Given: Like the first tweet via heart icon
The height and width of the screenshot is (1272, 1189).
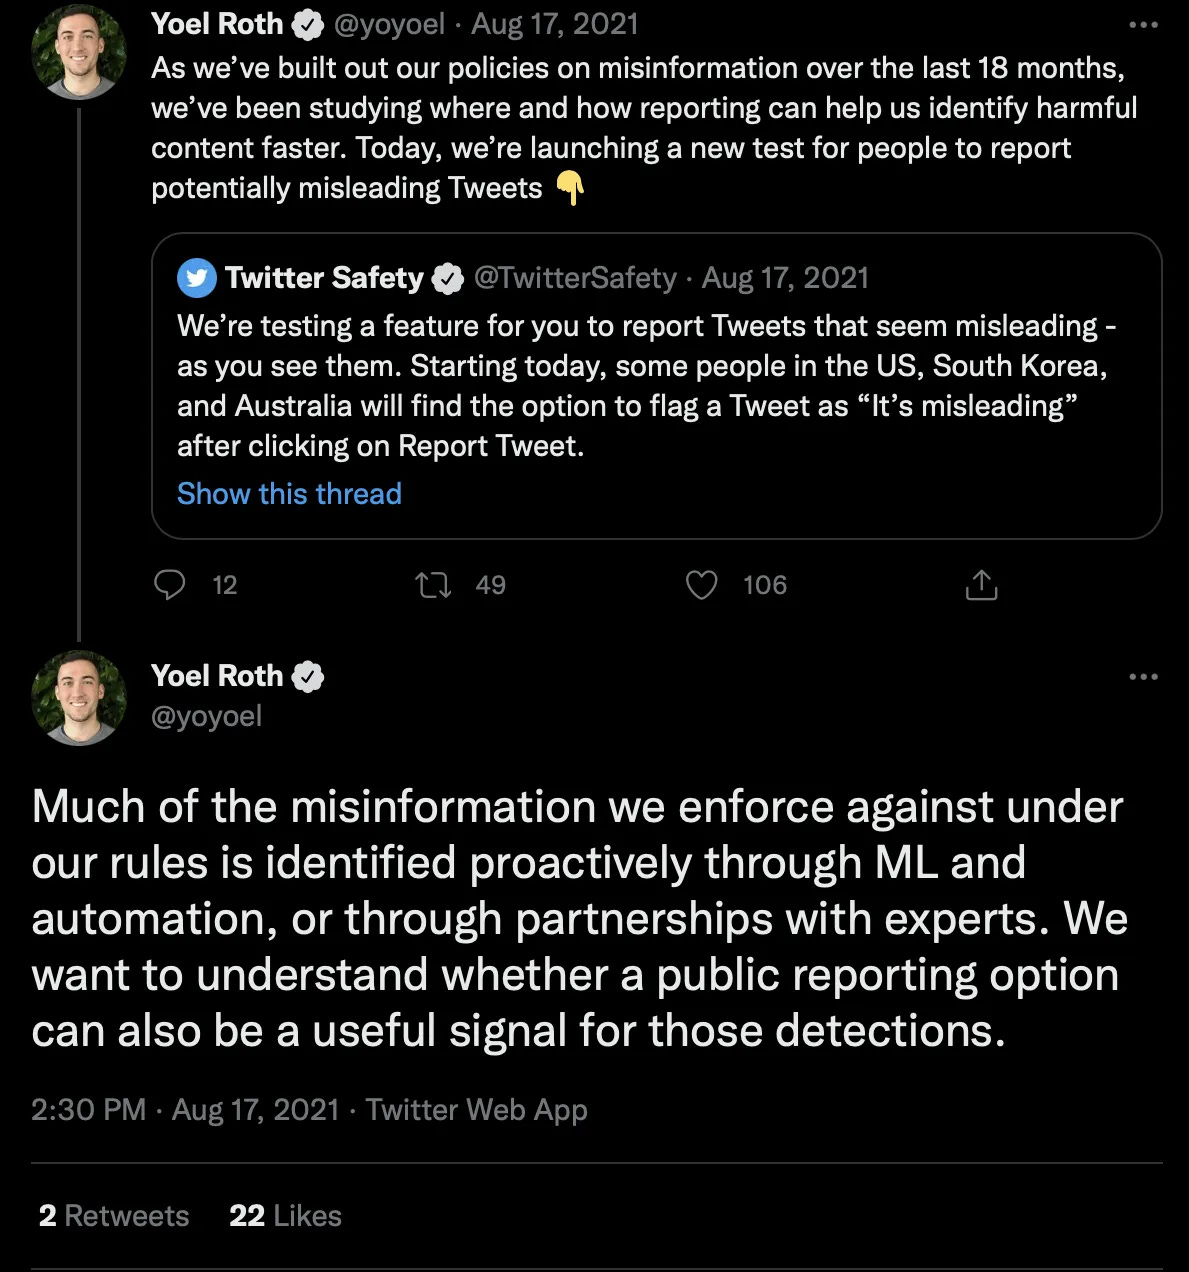Looking at the screenshot, I should tap(702, 585).
